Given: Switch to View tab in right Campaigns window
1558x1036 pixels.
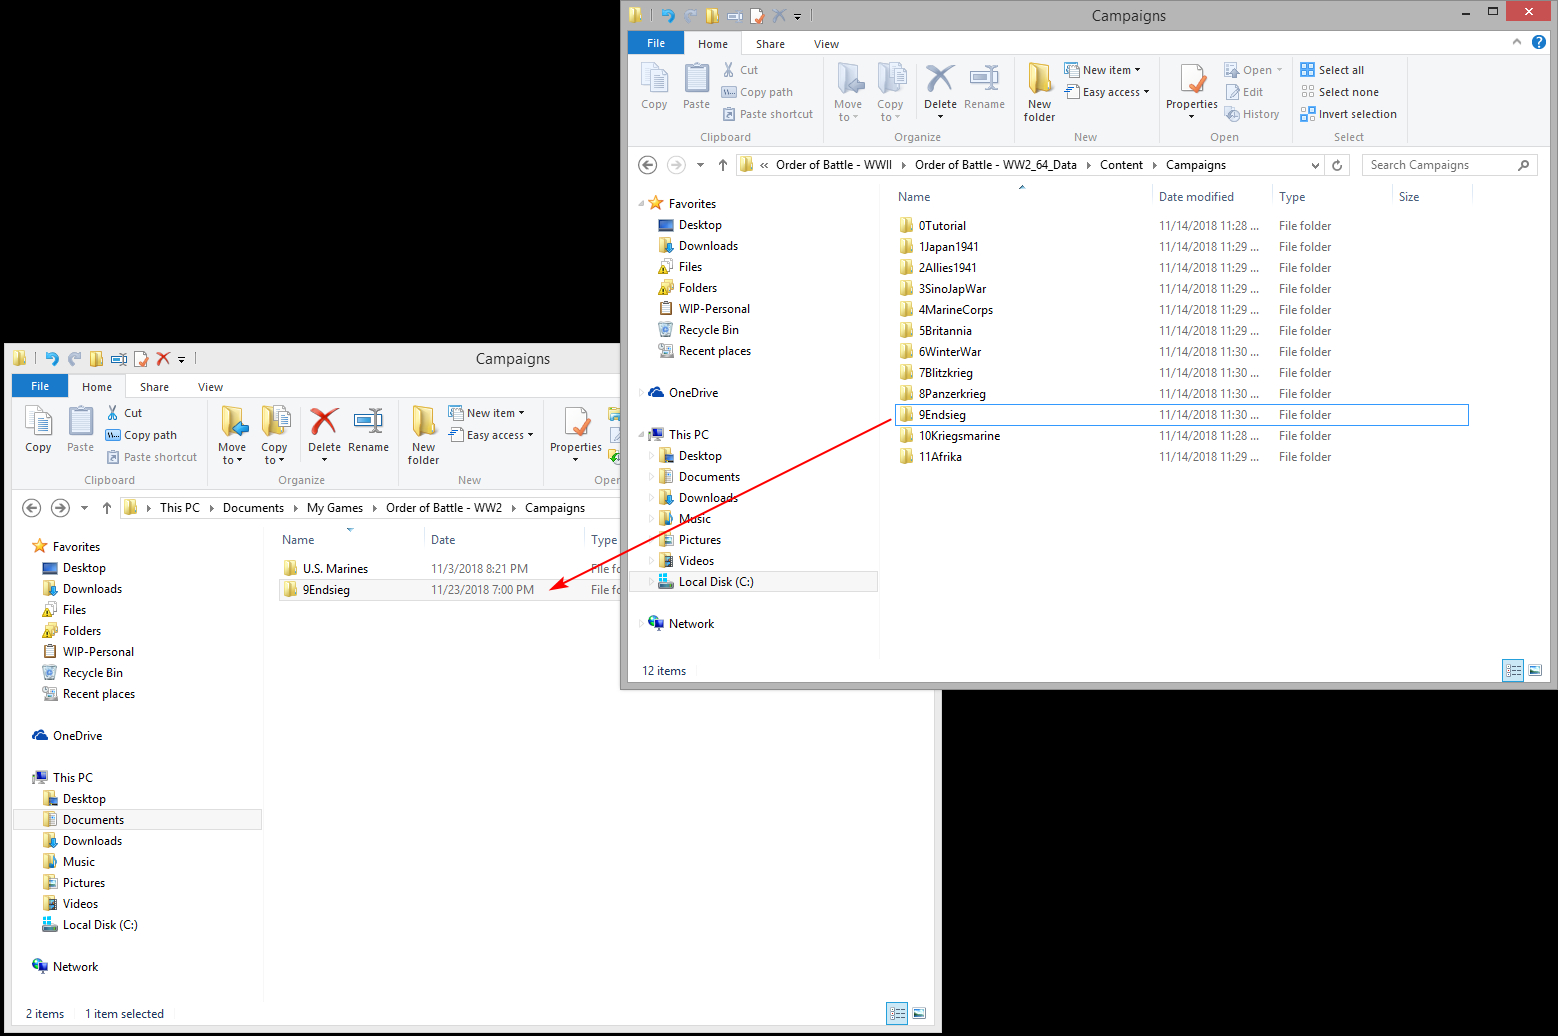Looking at the screenshot, I should click(826, 44).
